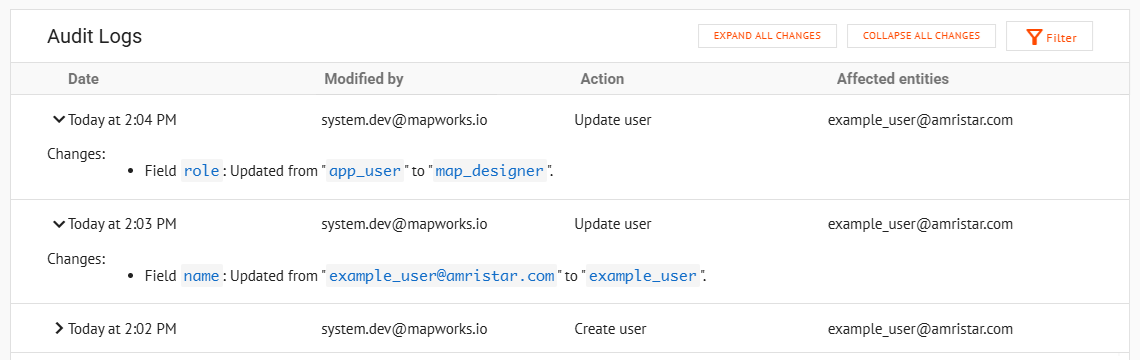Click the "role" field code tag
Image resolution: width=1140 pixels, height=360 pixels.
[x=201, y=172]
